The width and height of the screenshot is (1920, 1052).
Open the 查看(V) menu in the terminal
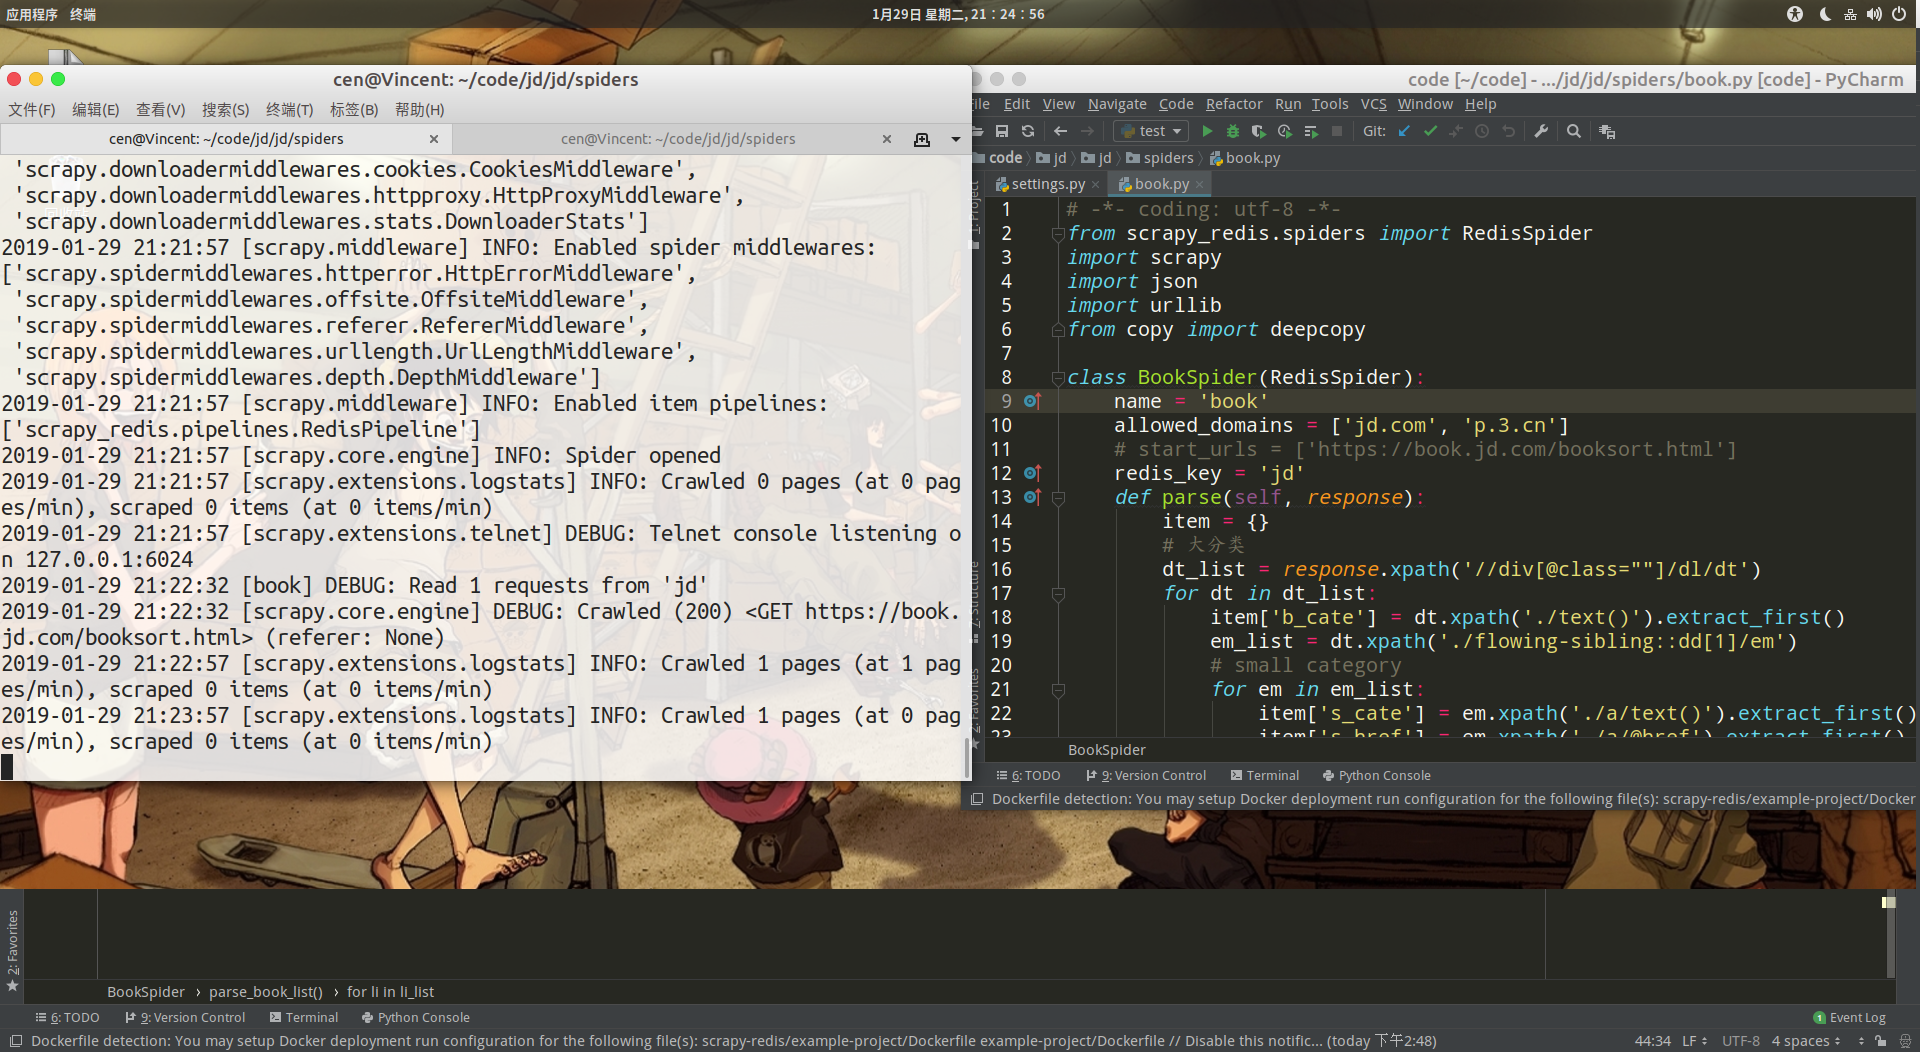click(160, 110)
